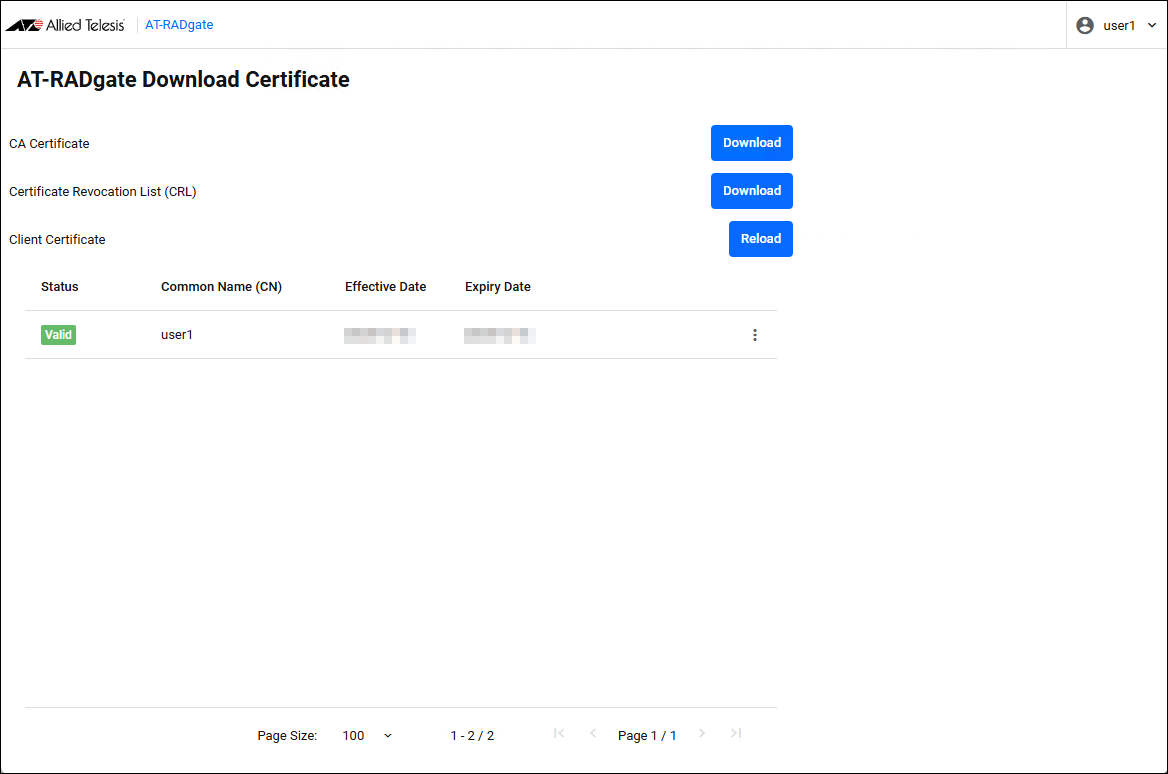Open the Page Size 100 dropdown
Image resolution: width=1168 pixels, height=774 pixels.
coord(366,735)
